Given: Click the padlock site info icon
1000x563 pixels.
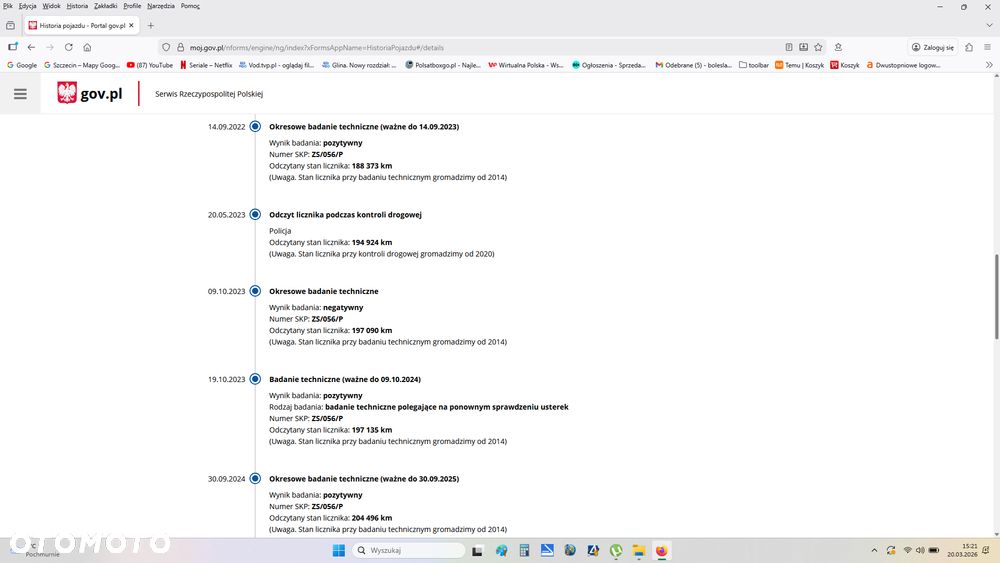Looking at the screenshot, I should point(180,47).
